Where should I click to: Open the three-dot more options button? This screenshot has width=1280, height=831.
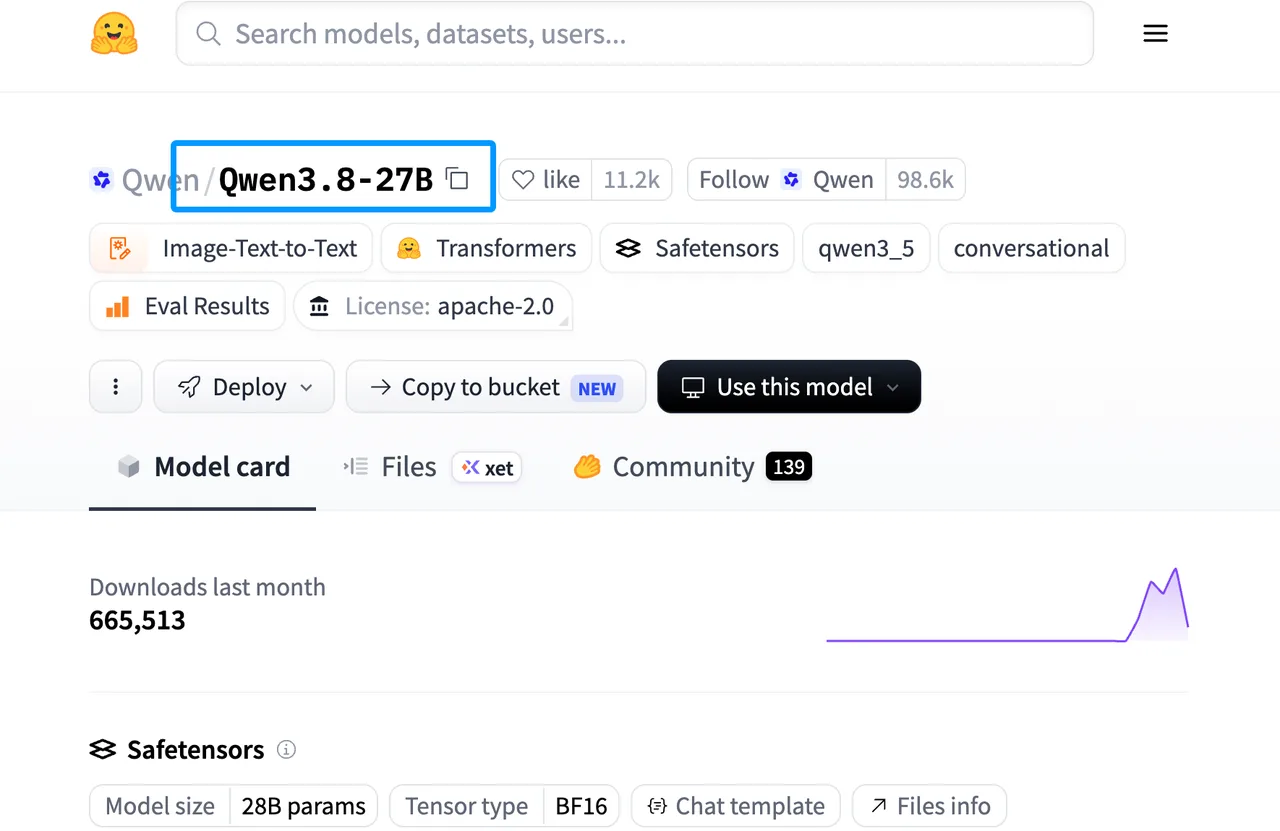click(x=116, y=387)
